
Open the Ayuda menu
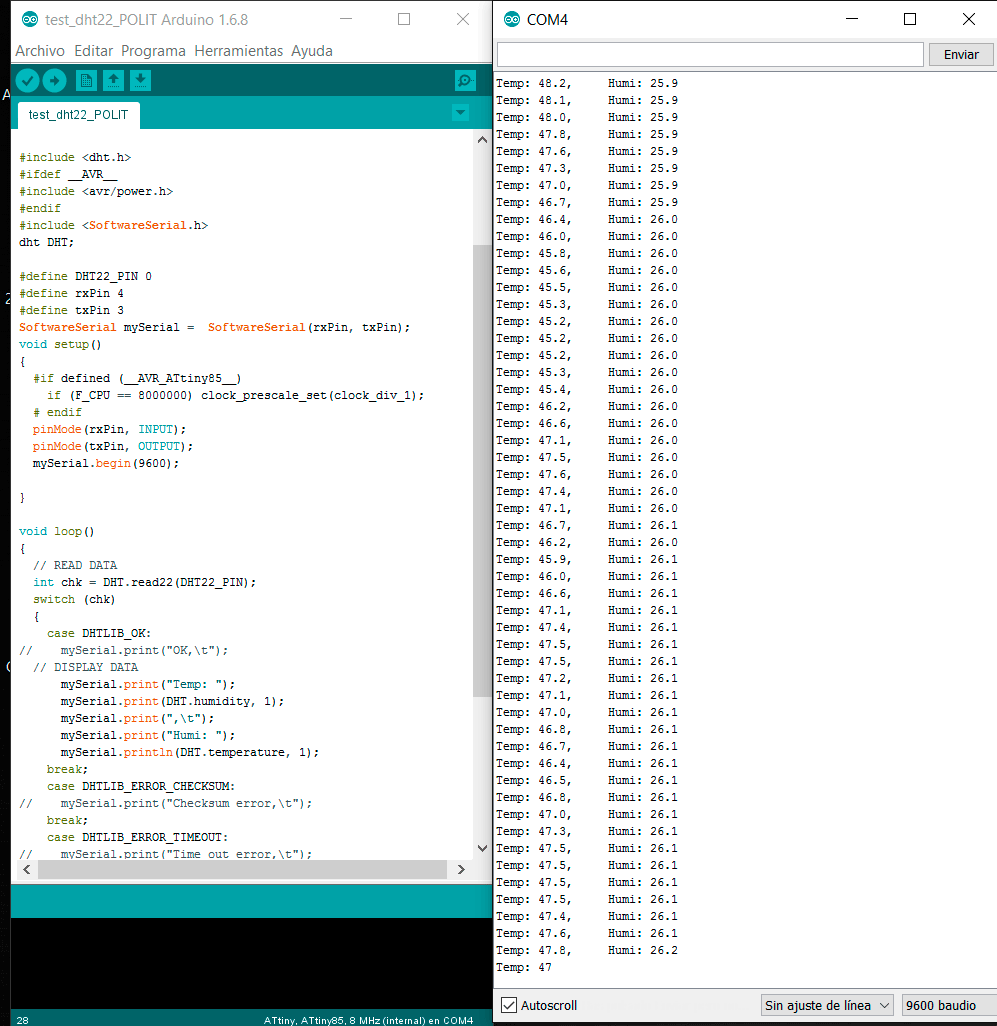[x=311, y=51]
